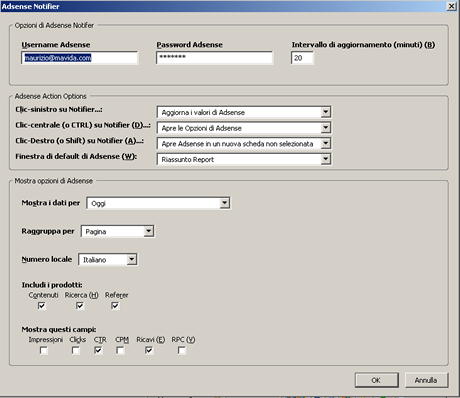
Task: Expand Finestra di default di Adsense dropdown
Action: (244, 159)
